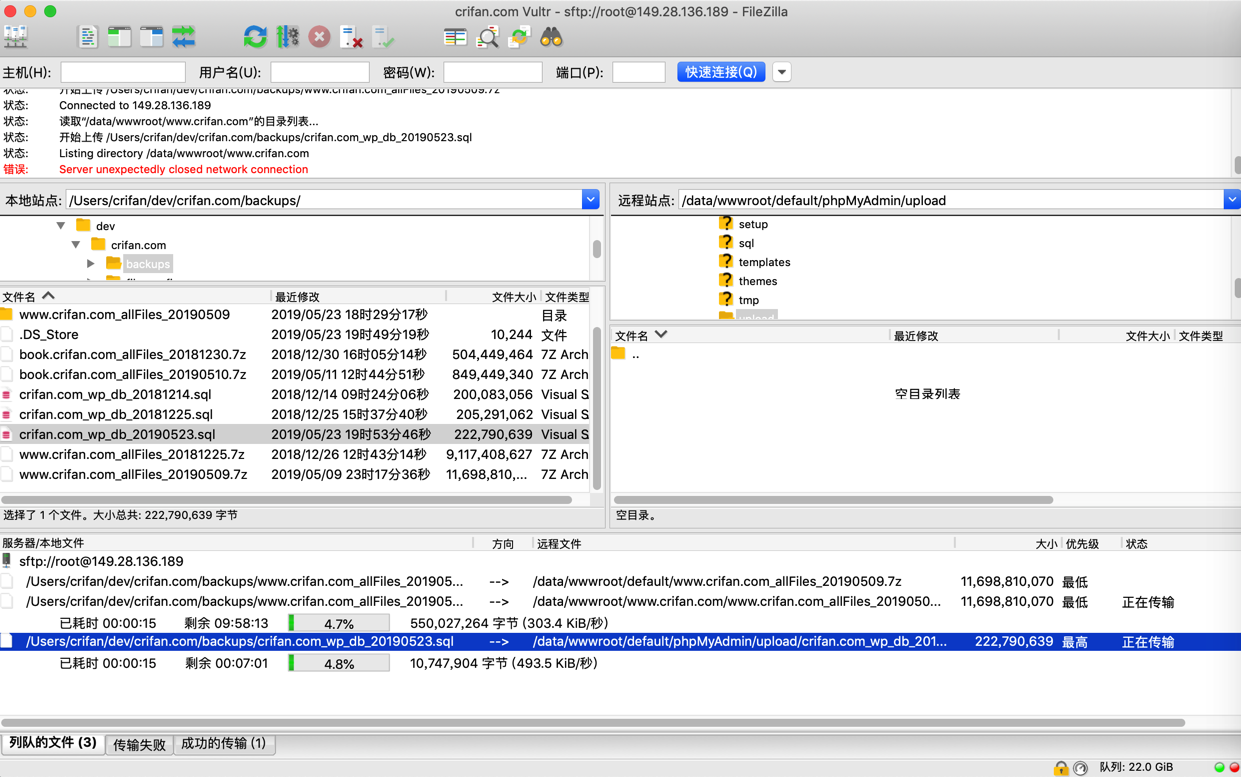The image size is (1241, 777).
Task: Switch to the 列队的文件 (3) tab
Action: [x=53, y=743]
